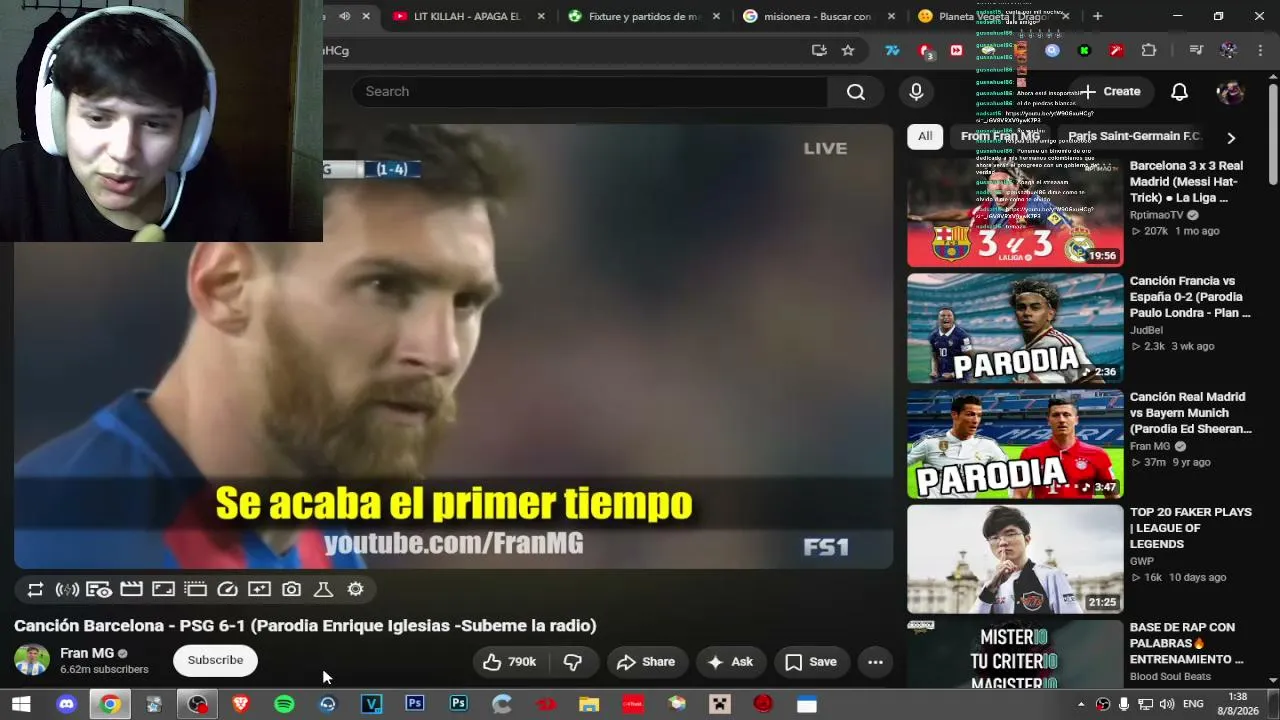This screenshot has height=720, width=1280.
Task: Open OBS Studio from the taskbar
Action: 198,705
